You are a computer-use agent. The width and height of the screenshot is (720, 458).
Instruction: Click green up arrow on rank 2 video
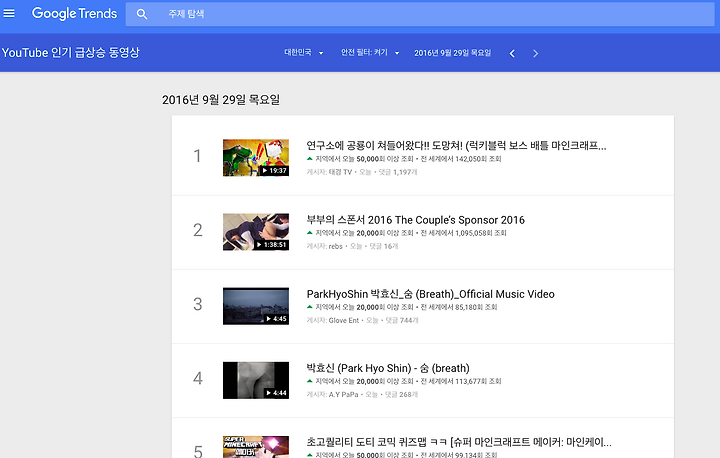pyautogui.click(x=309, y=232)
